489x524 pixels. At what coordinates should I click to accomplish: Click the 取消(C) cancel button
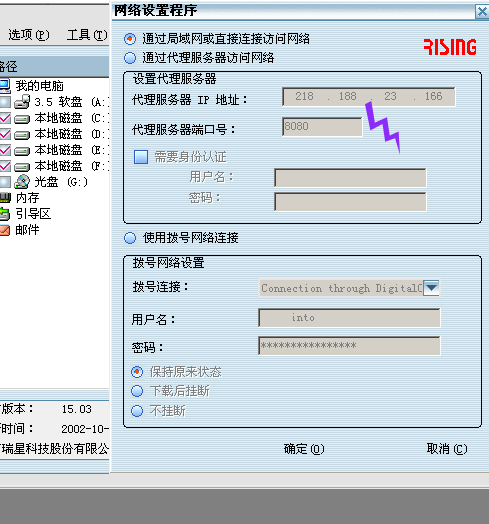pos(447,449)
